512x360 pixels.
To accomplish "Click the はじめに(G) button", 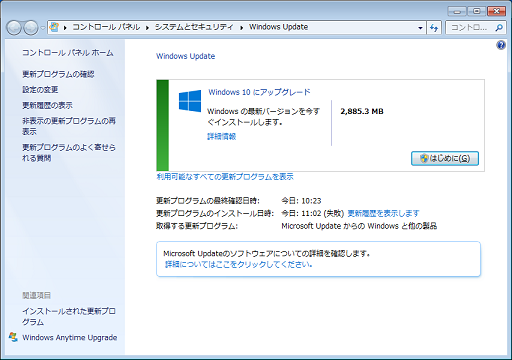I will (x=445, y=158).
